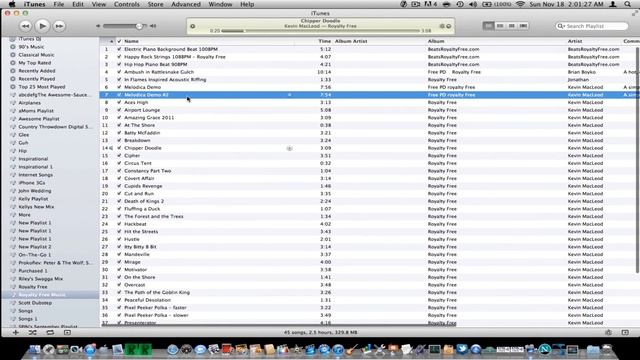640x360 pixels.
Task: Open GarageBand guitar icon in Dock
Action: (x=352, y=349)
